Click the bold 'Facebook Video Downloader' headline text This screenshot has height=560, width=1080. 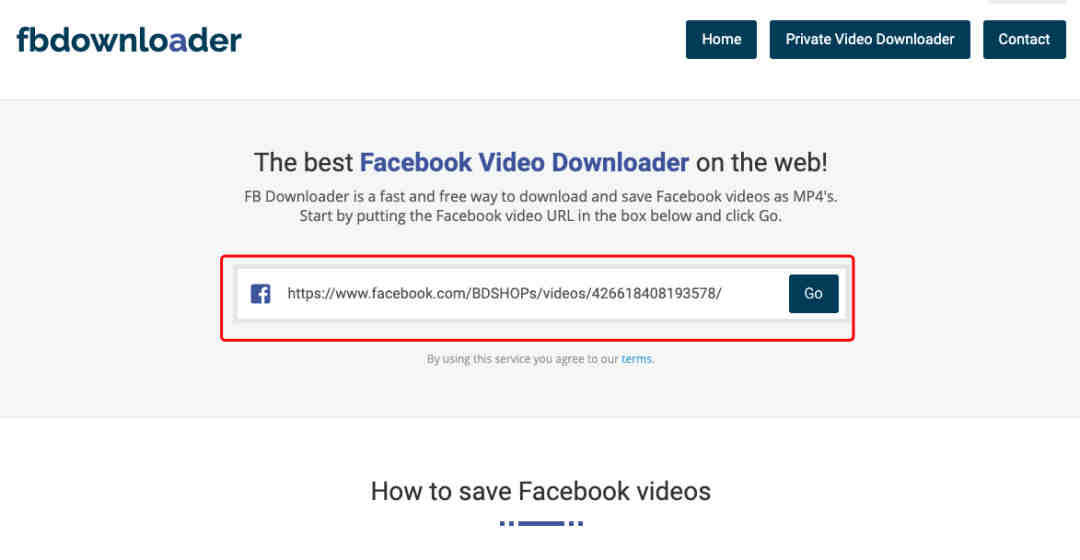coord(524,162)
